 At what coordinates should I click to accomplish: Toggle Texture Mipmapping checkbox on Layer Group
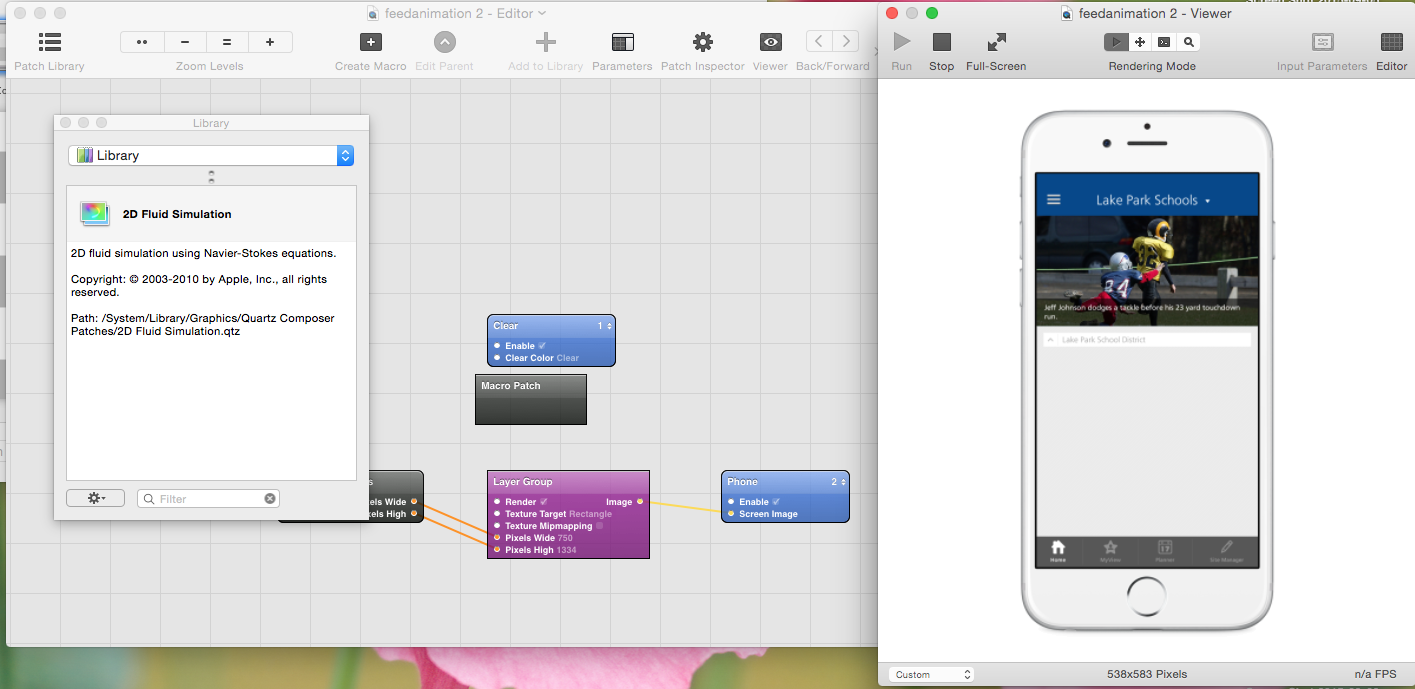pos(599,526)
